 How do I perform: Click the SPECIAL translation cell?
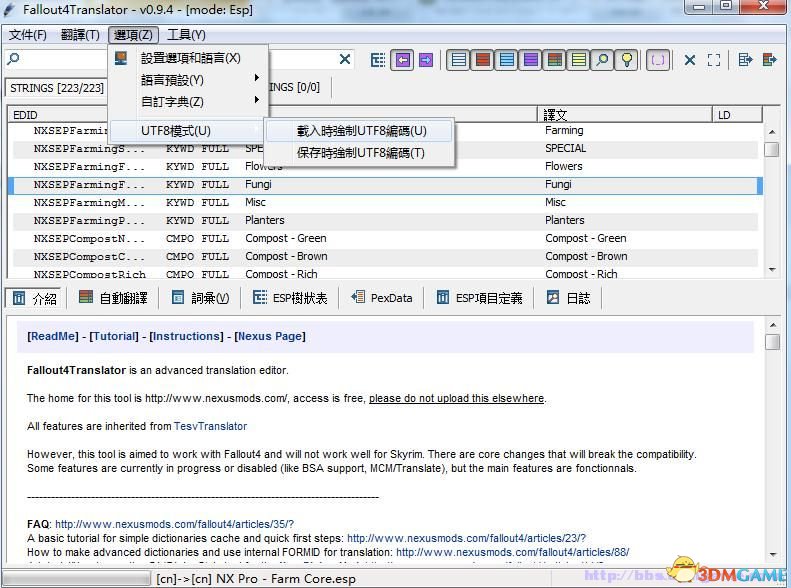pyautogui.click(x=566, y=148)
